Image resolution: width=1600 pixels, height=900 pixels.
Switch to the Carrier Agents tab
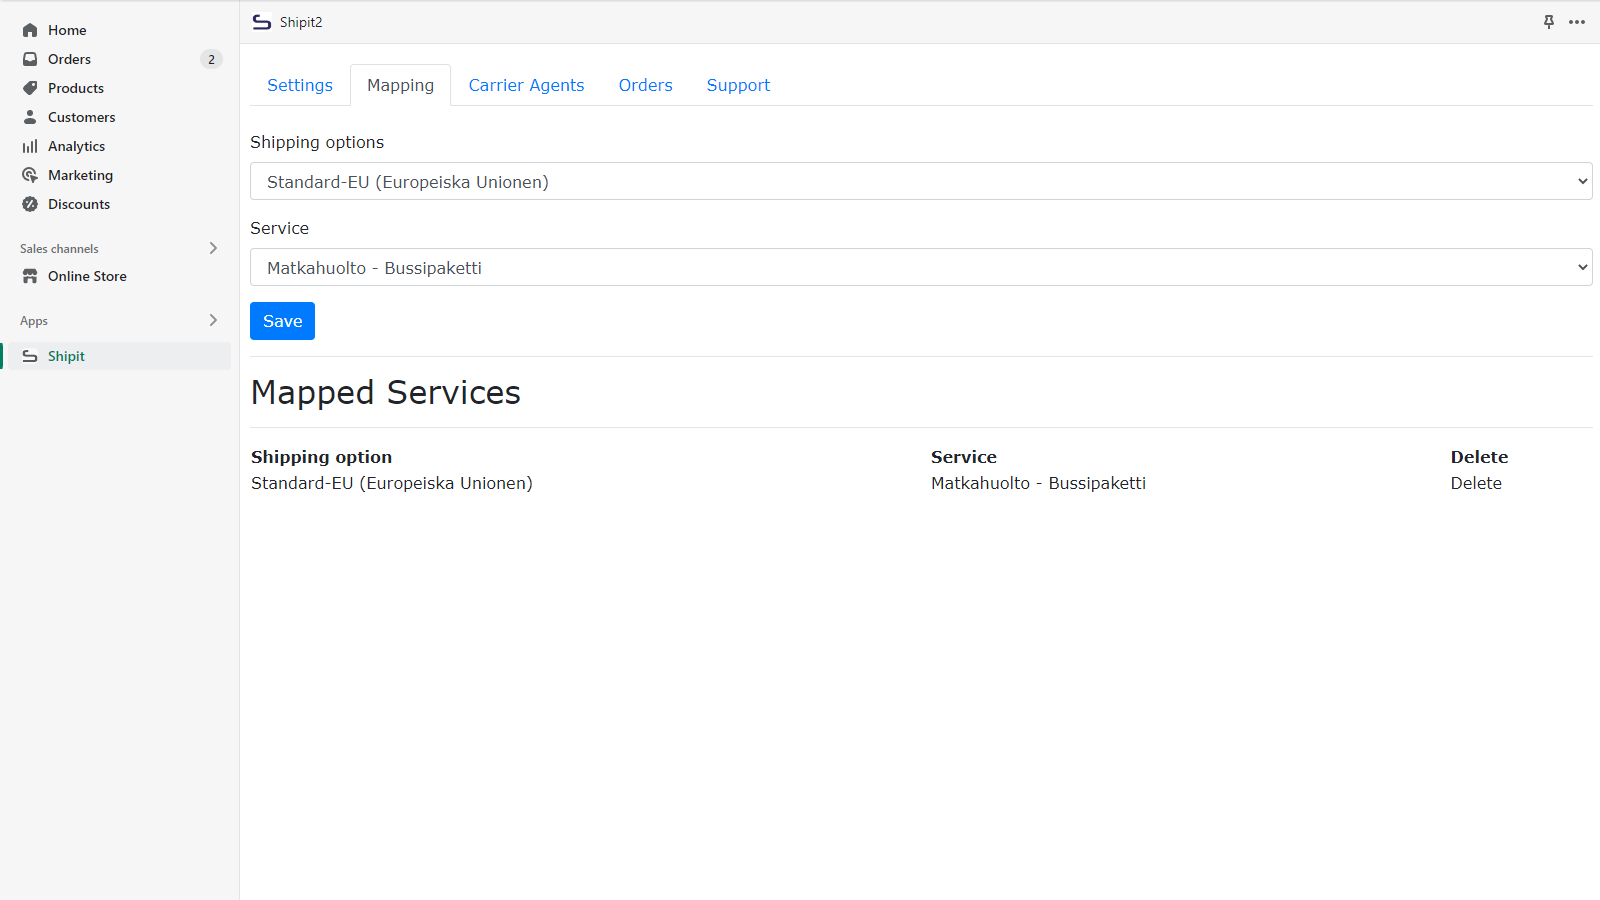coord(526,85)
